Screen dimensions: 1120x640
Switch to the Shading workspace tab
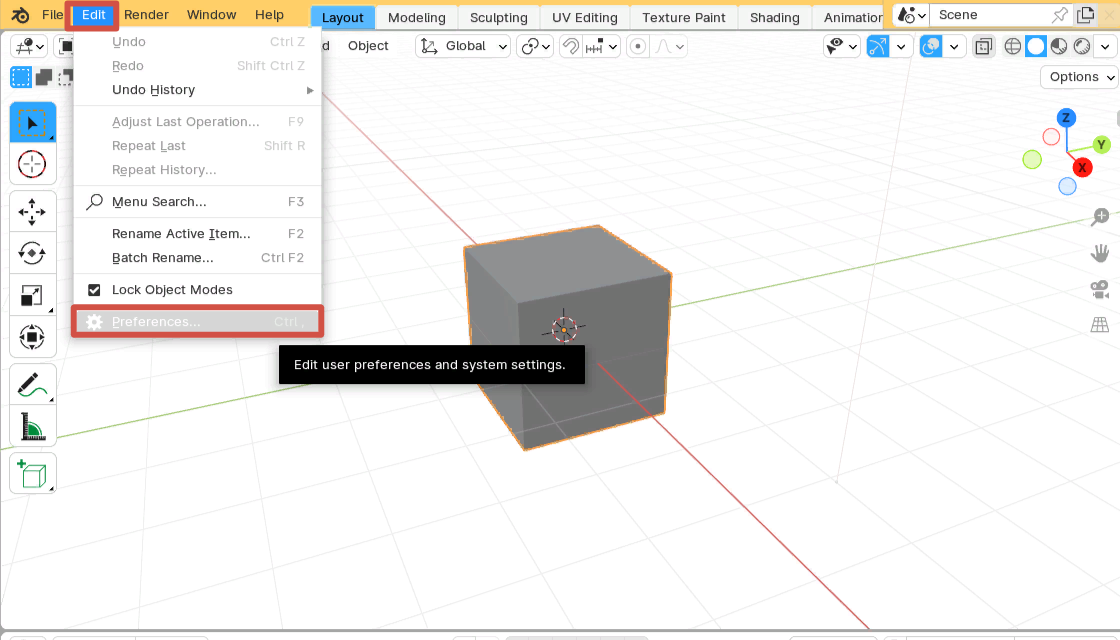774,17
